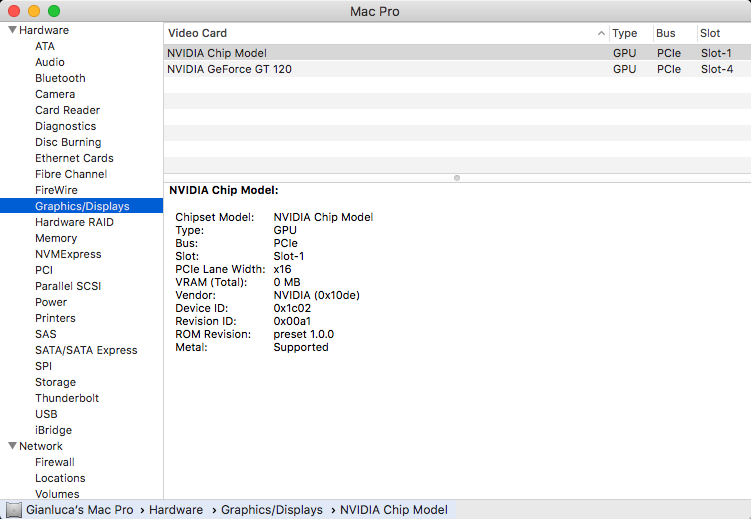Screen dimensions: 751x519
Task: Select Volumes under Network
Action: coord(57,494)
